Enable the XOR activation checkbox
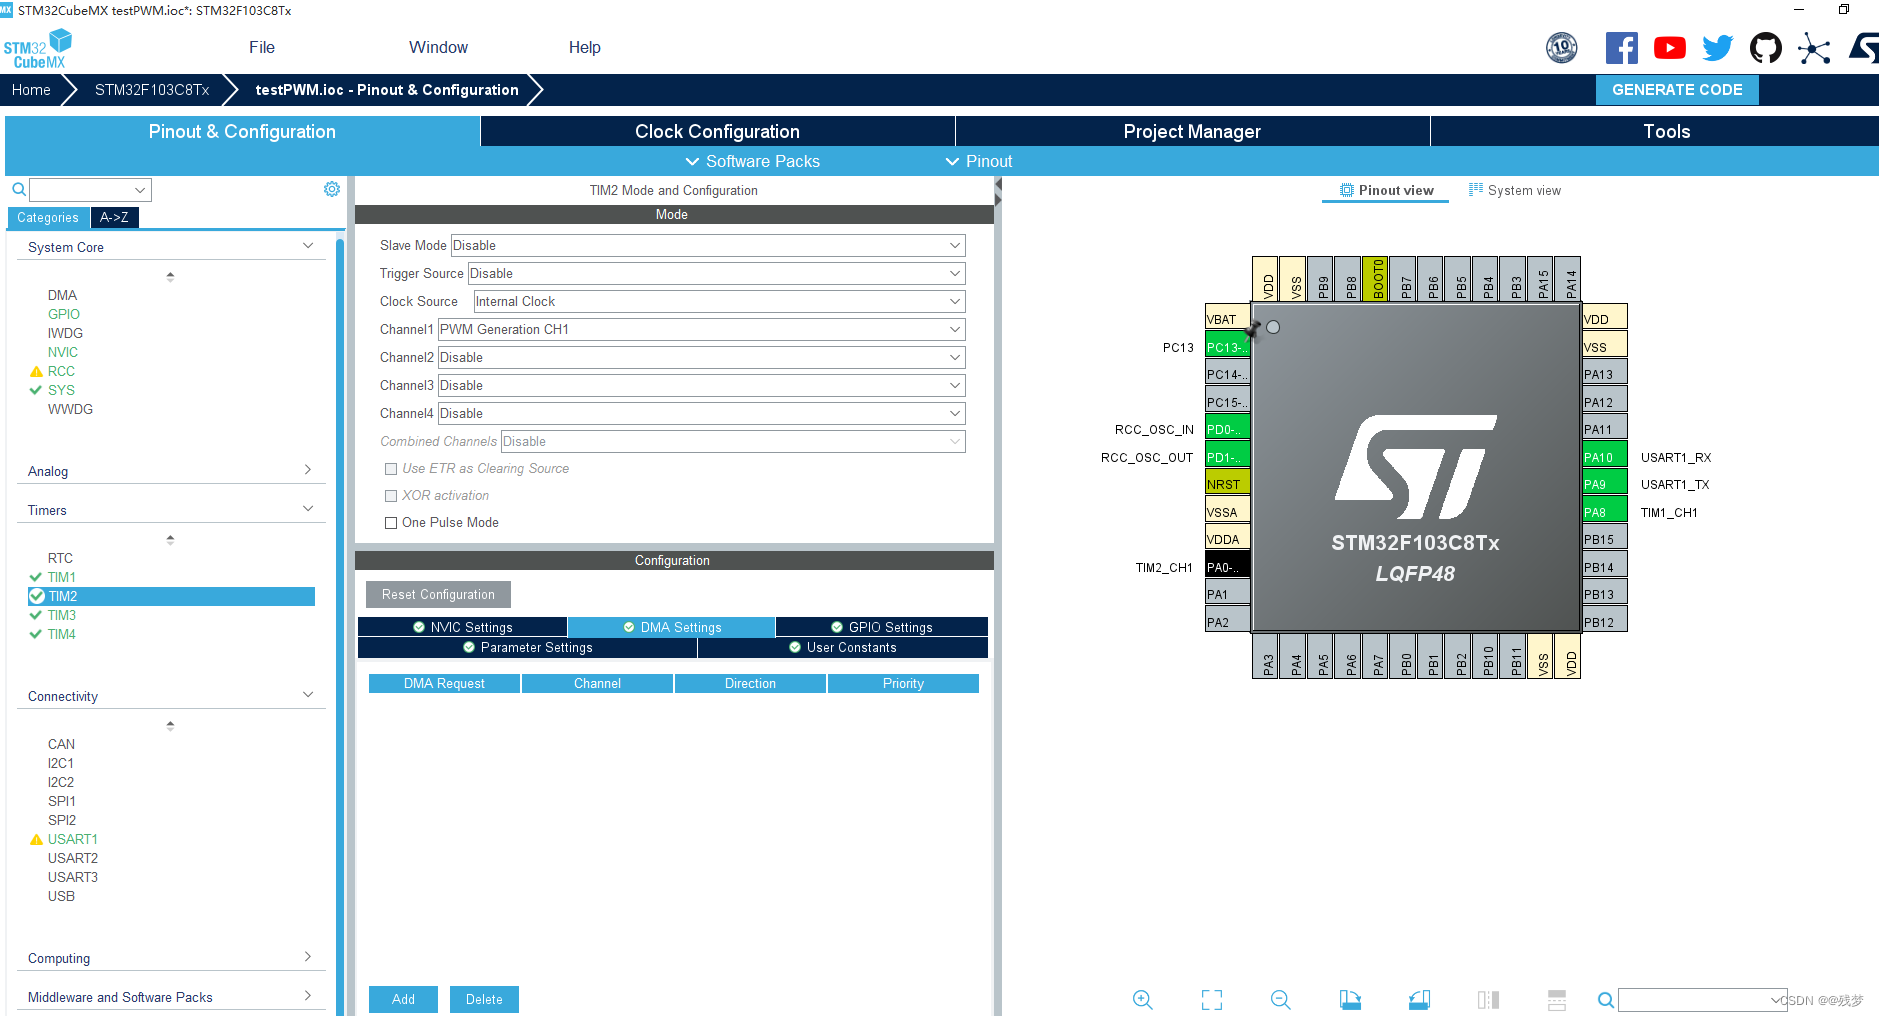Viewport: 1879px width, 1016px height. point(391,495)
